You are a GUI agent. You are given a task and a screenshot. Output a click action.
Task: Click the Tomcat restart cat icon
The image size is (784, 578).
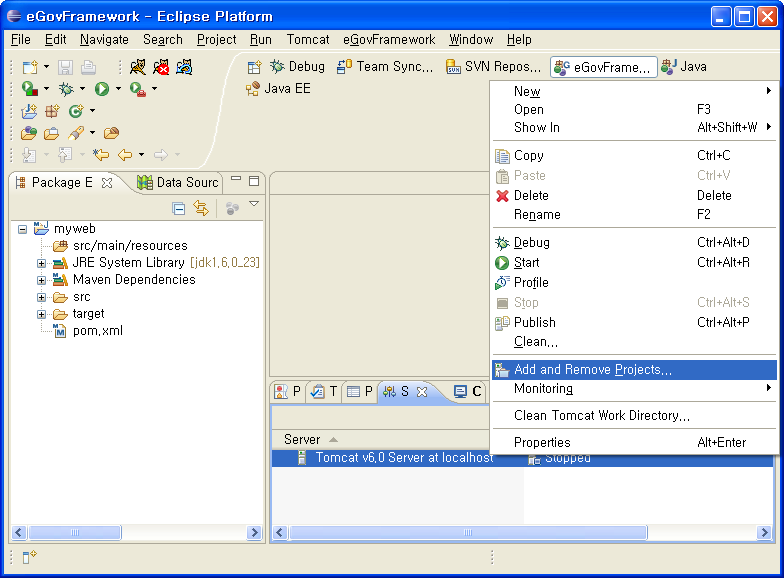tap(184, 67)
